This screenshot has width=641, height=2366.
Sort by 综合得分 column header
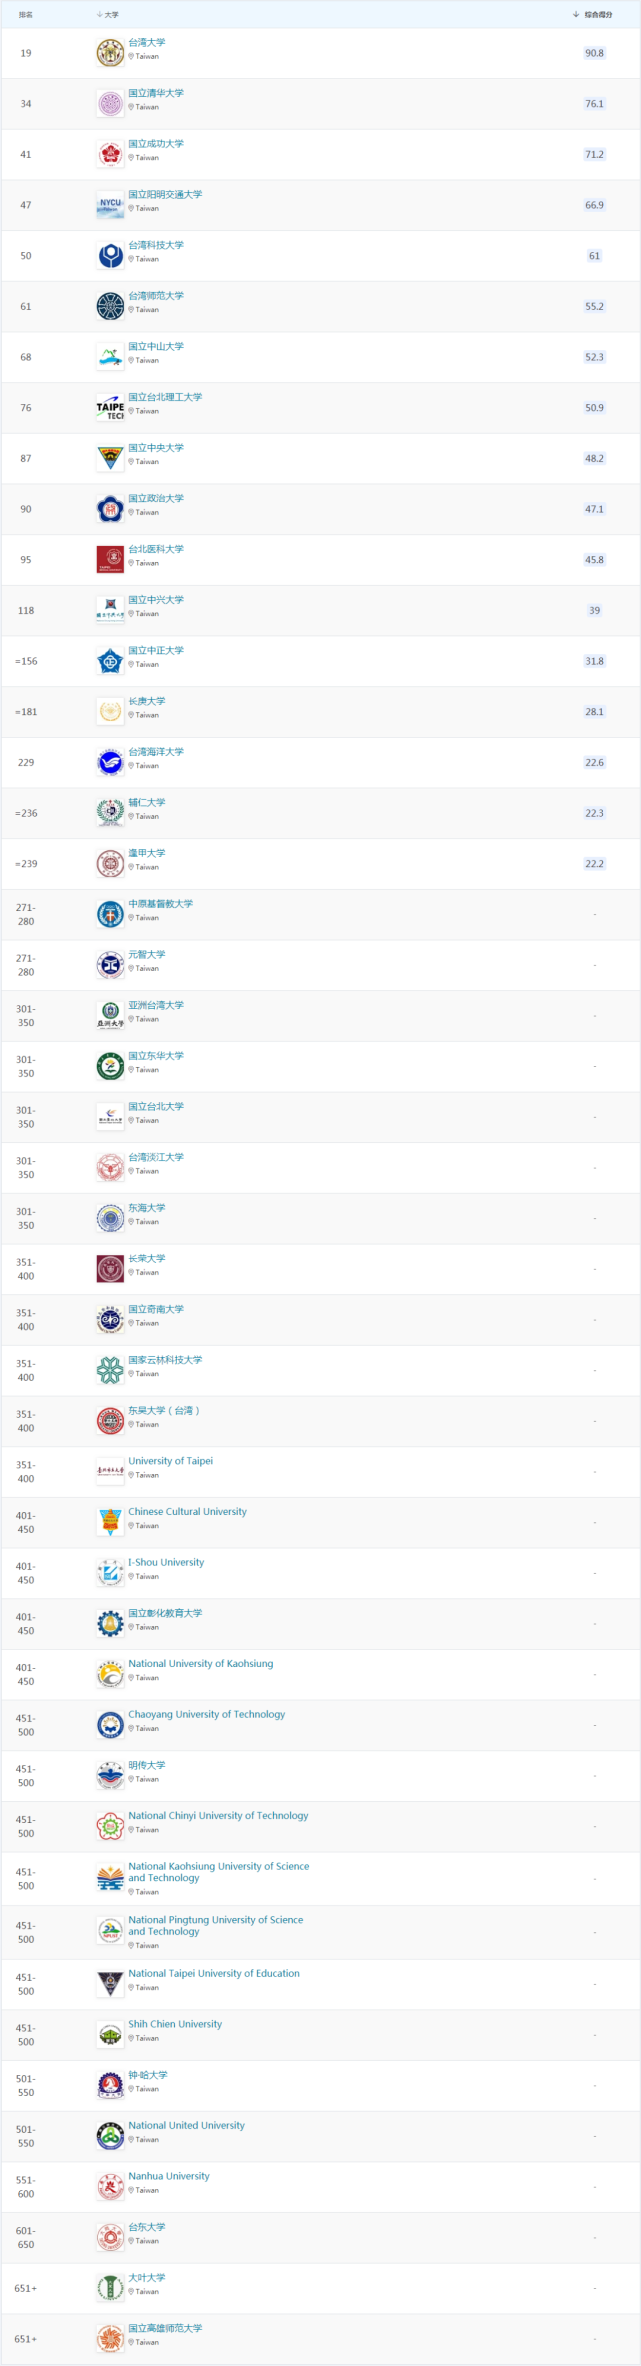pos(593,14)
